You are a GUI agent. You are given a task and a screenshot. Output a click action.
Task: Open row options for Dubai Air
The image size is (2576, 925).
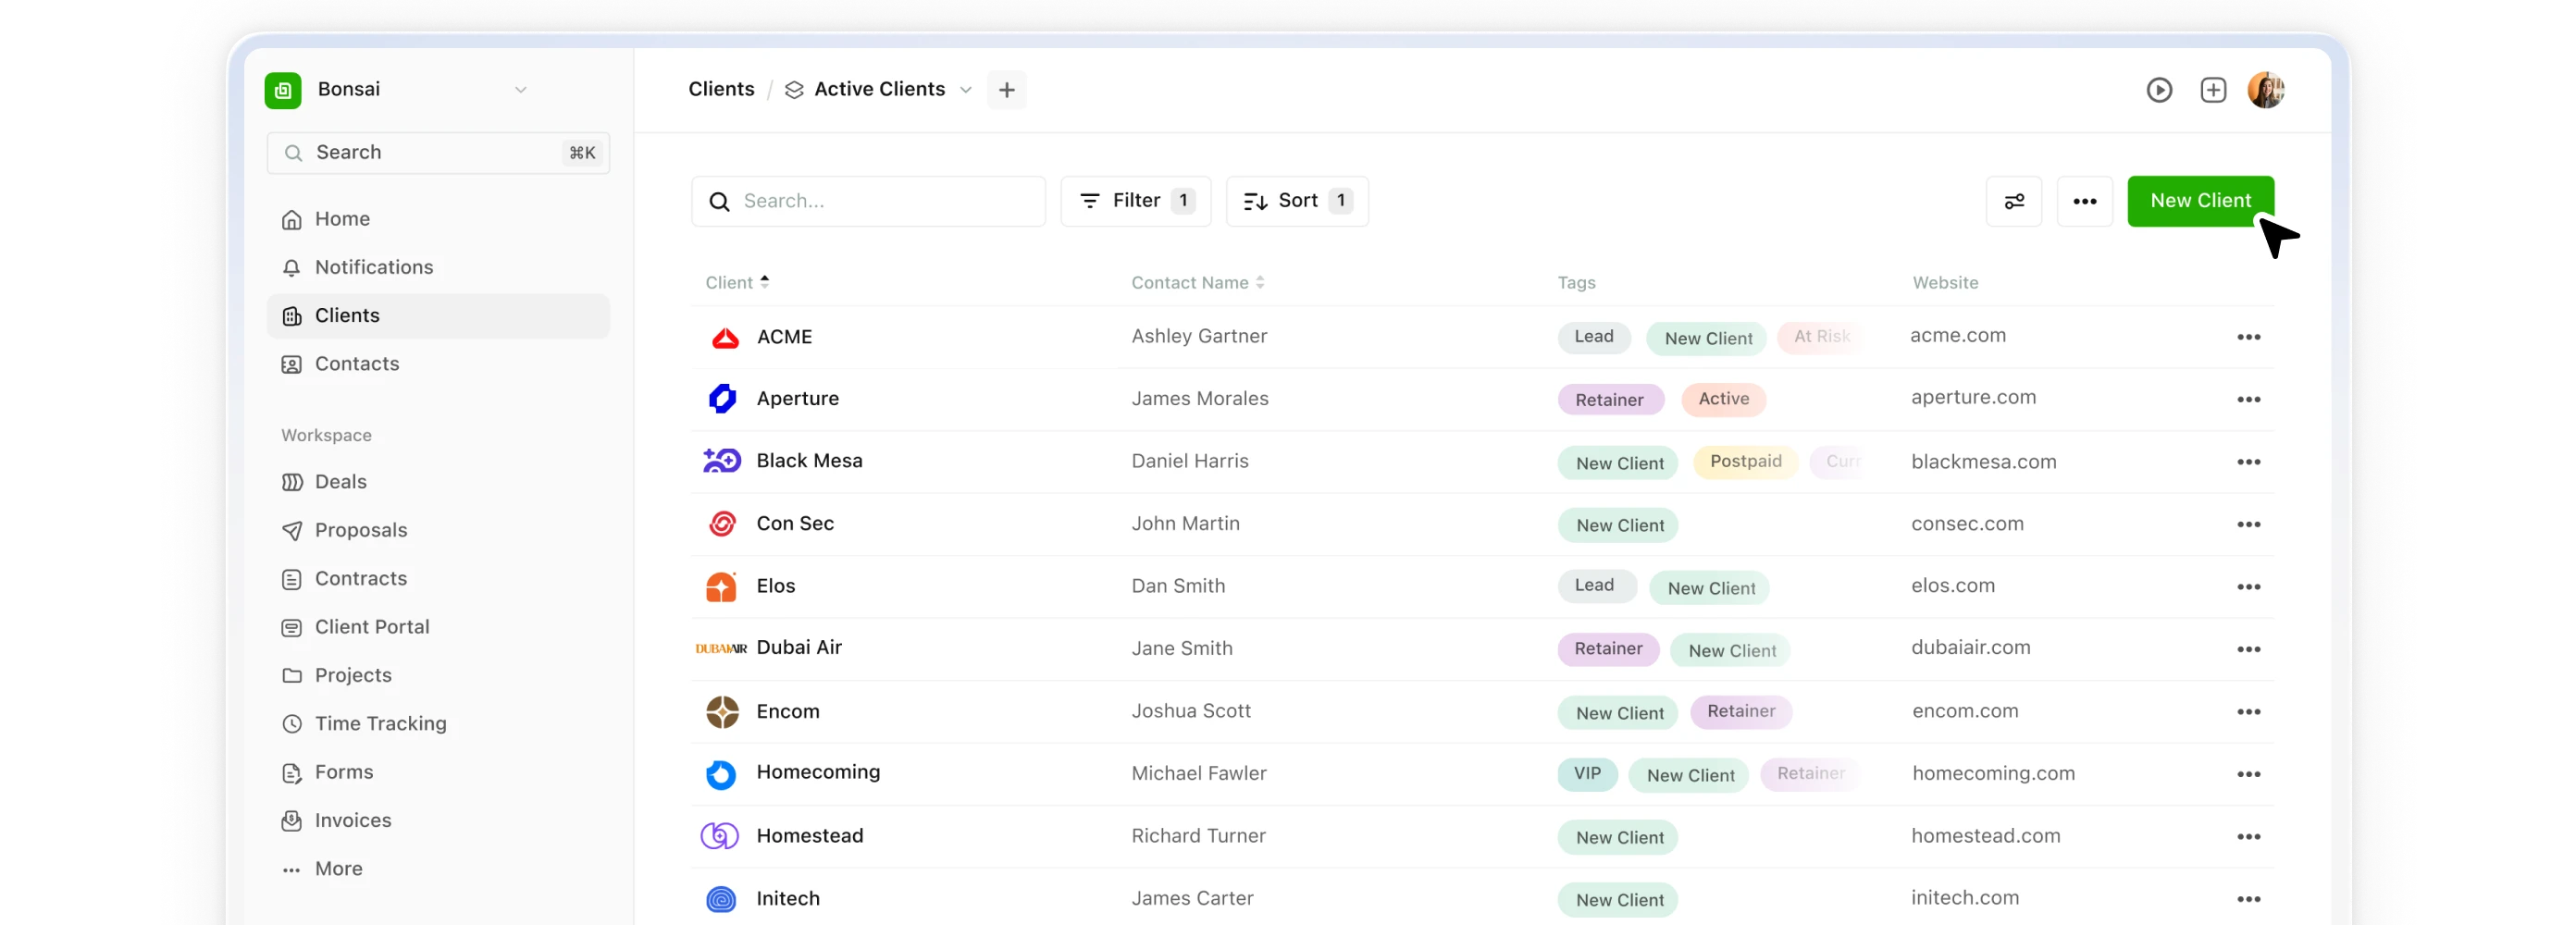pos(2249,650)
